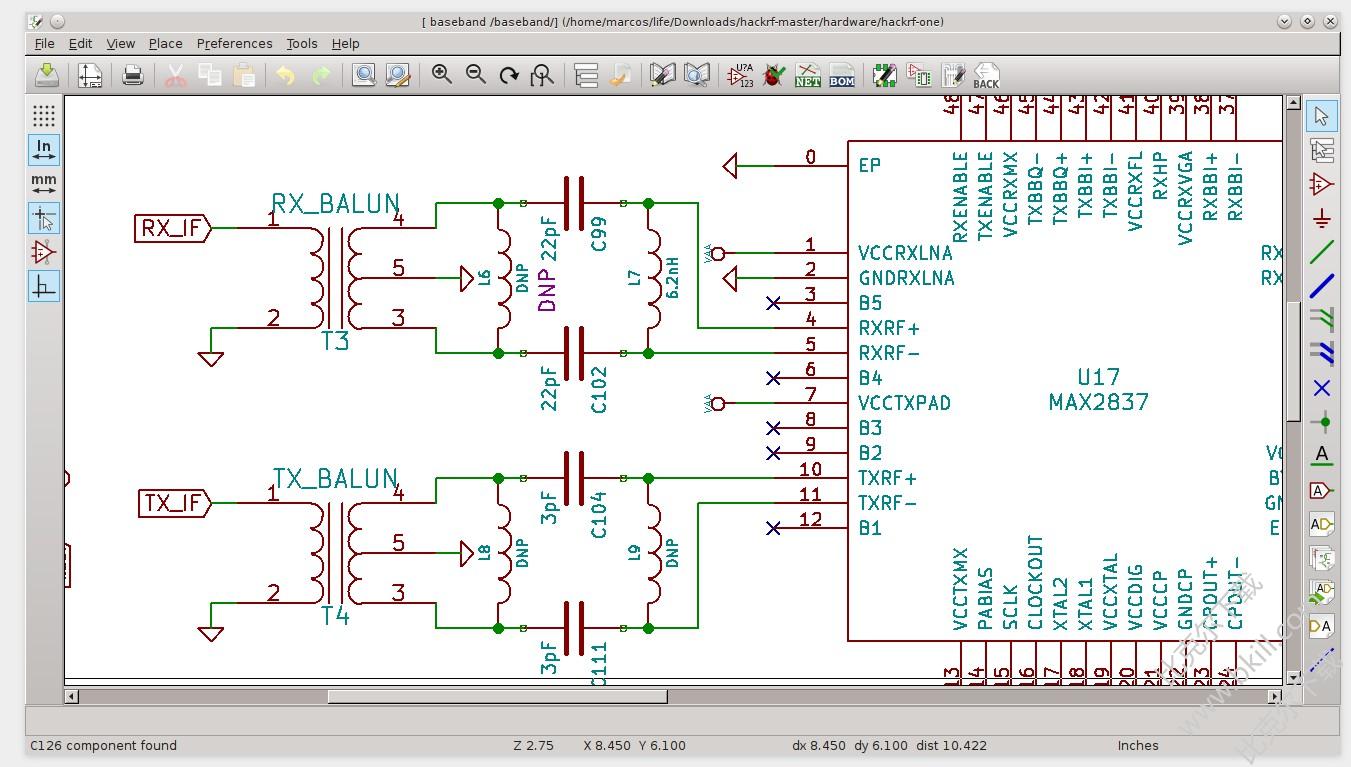The width and height of the screenshot is (1351, 767).
Task: Click the Place junction tool
Action: point(1322,422)
